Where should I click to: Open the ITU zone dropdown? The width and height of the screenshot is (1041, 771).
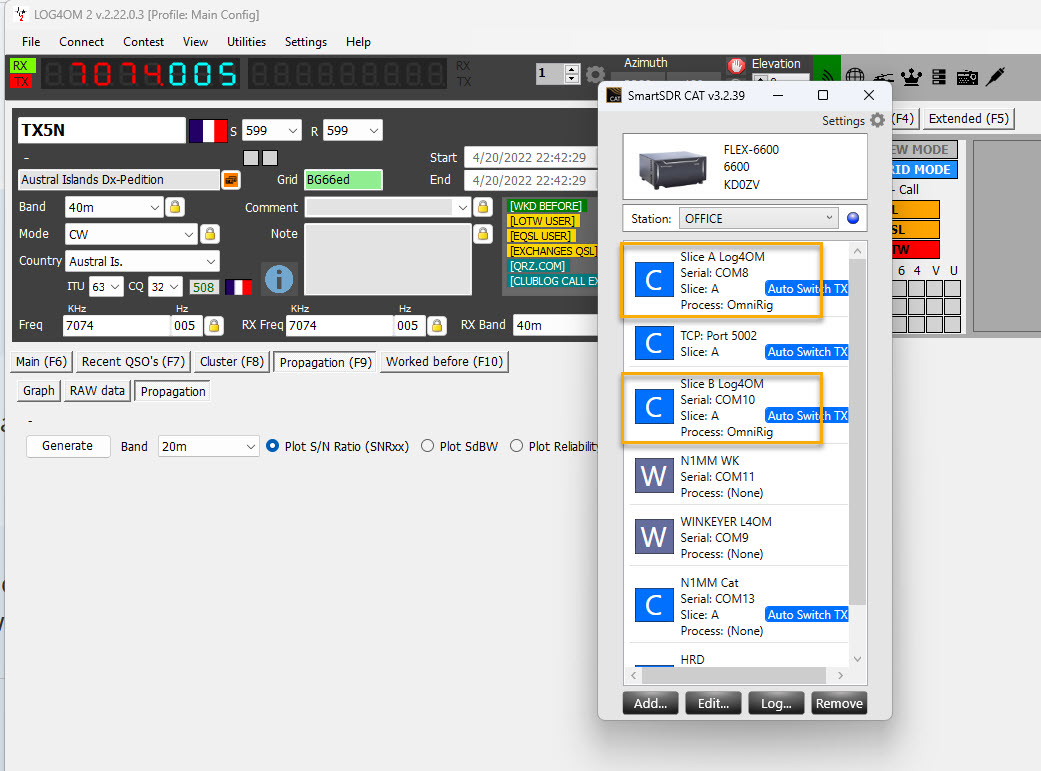[x=106, y=287]
